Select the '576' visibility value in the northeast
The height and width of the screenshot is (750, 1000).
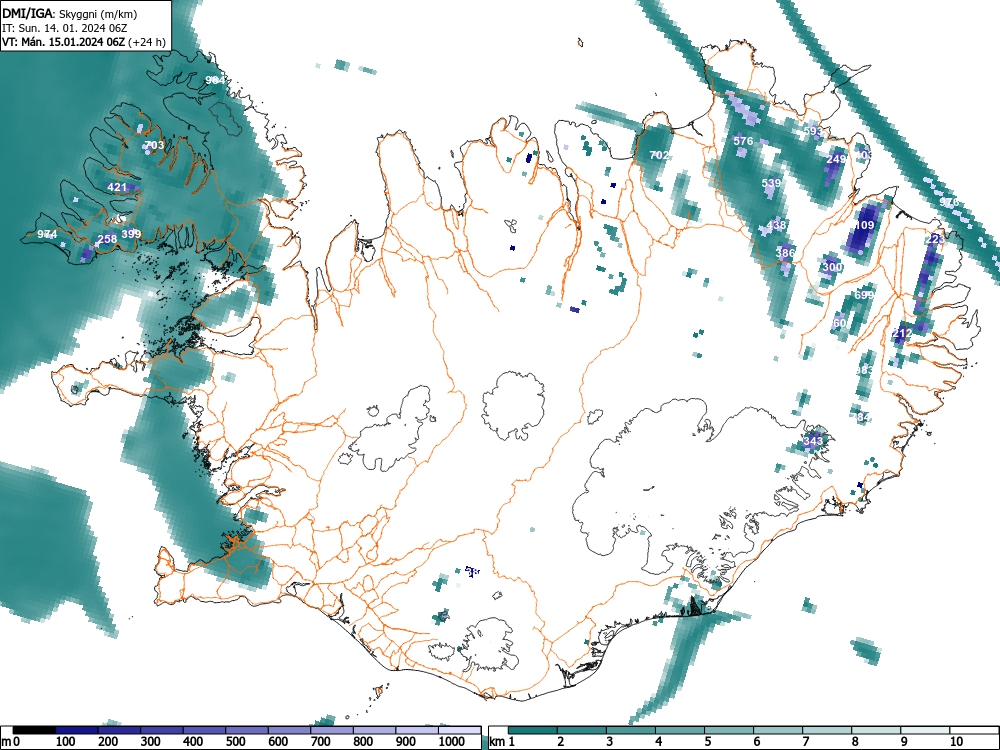point(744,141)
